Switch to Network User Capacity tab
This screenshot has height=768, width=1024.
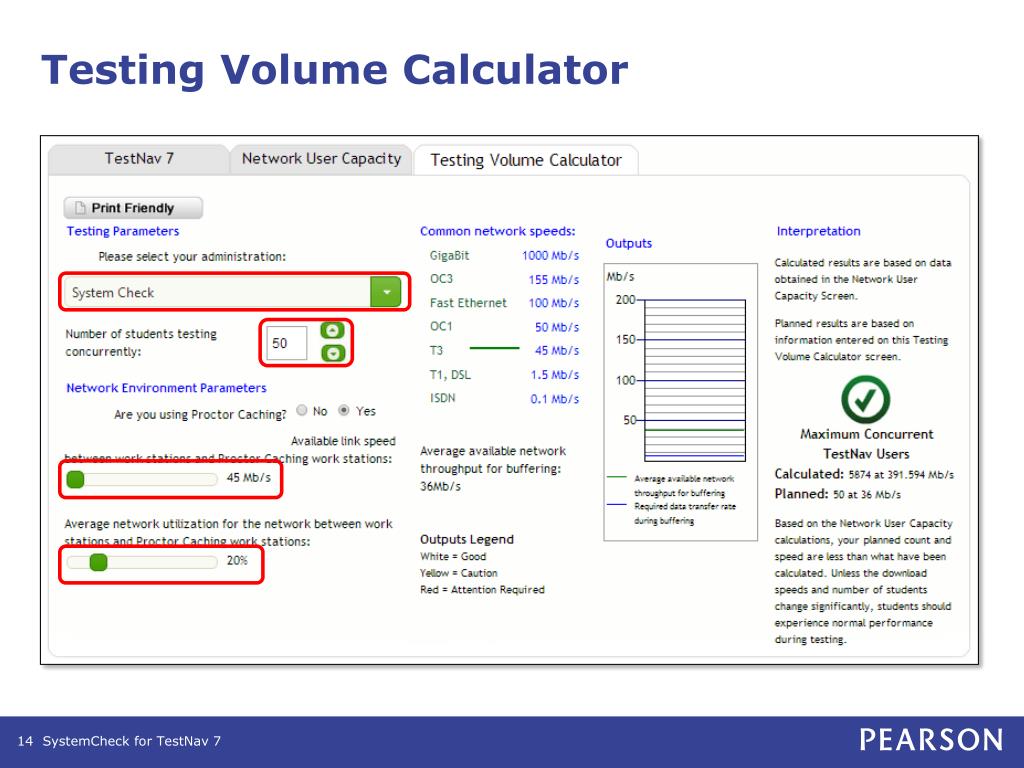(x=321, y=159)
